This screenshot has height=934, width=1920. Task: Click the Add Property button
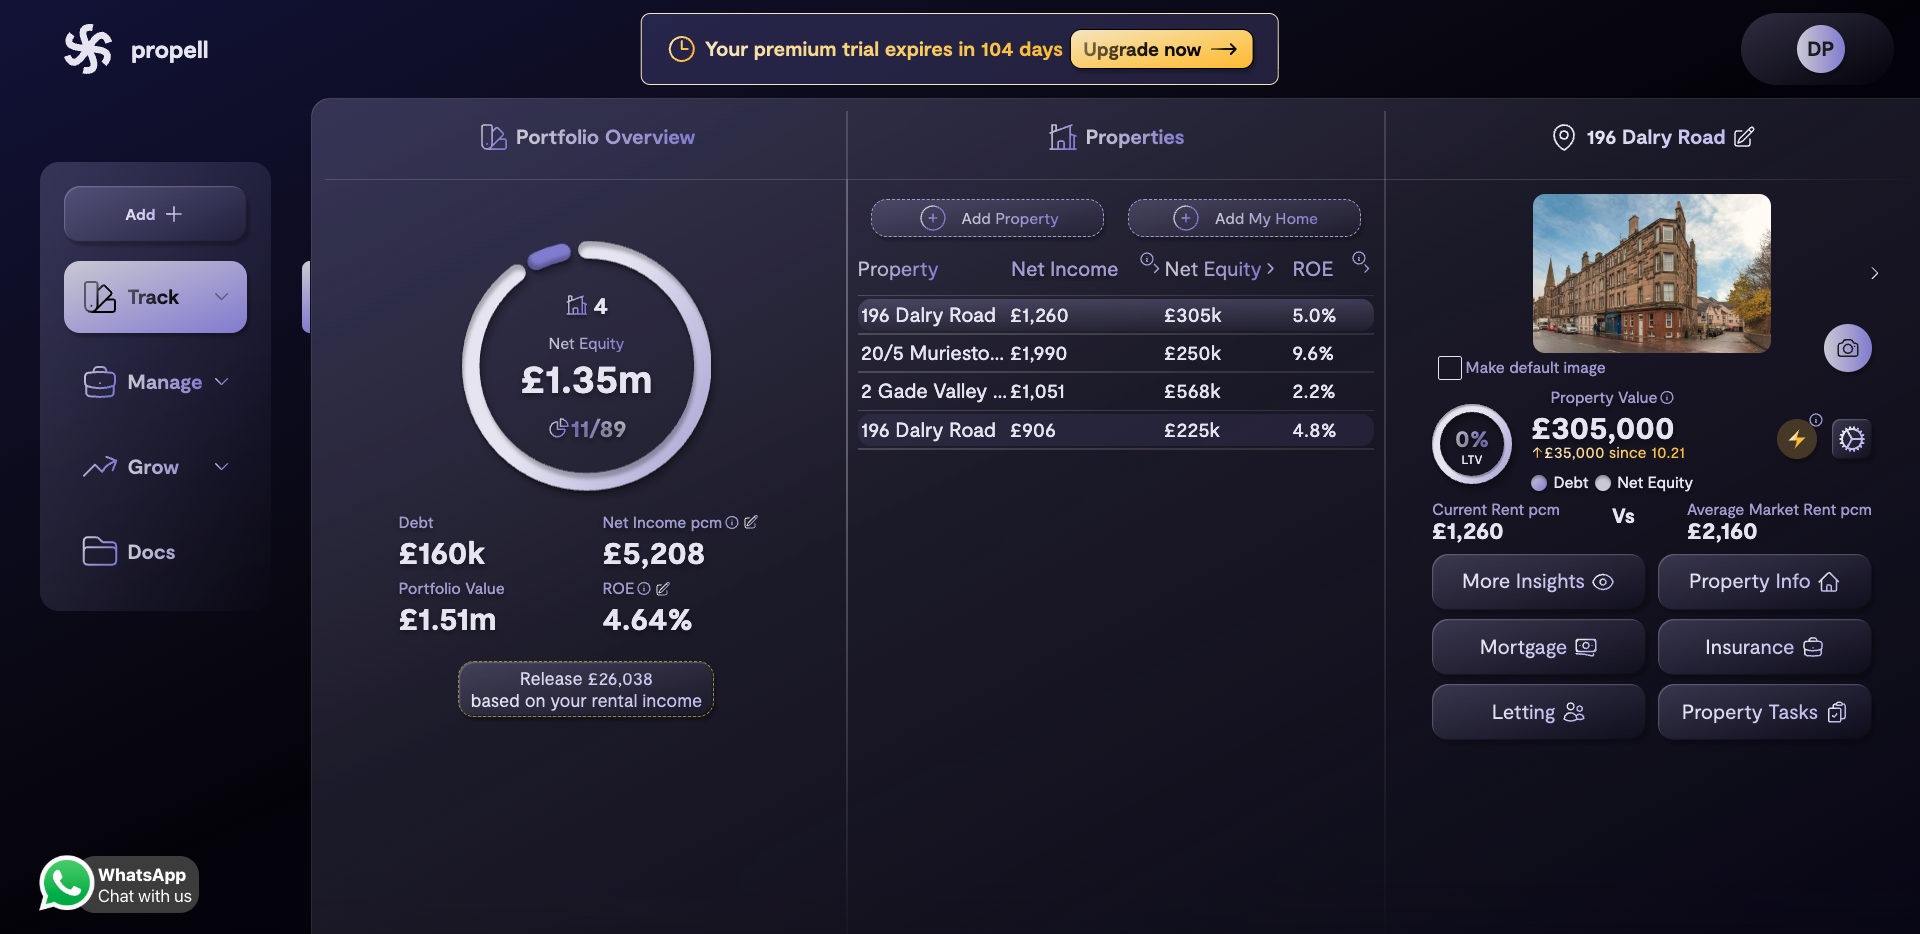pos(987,218)
